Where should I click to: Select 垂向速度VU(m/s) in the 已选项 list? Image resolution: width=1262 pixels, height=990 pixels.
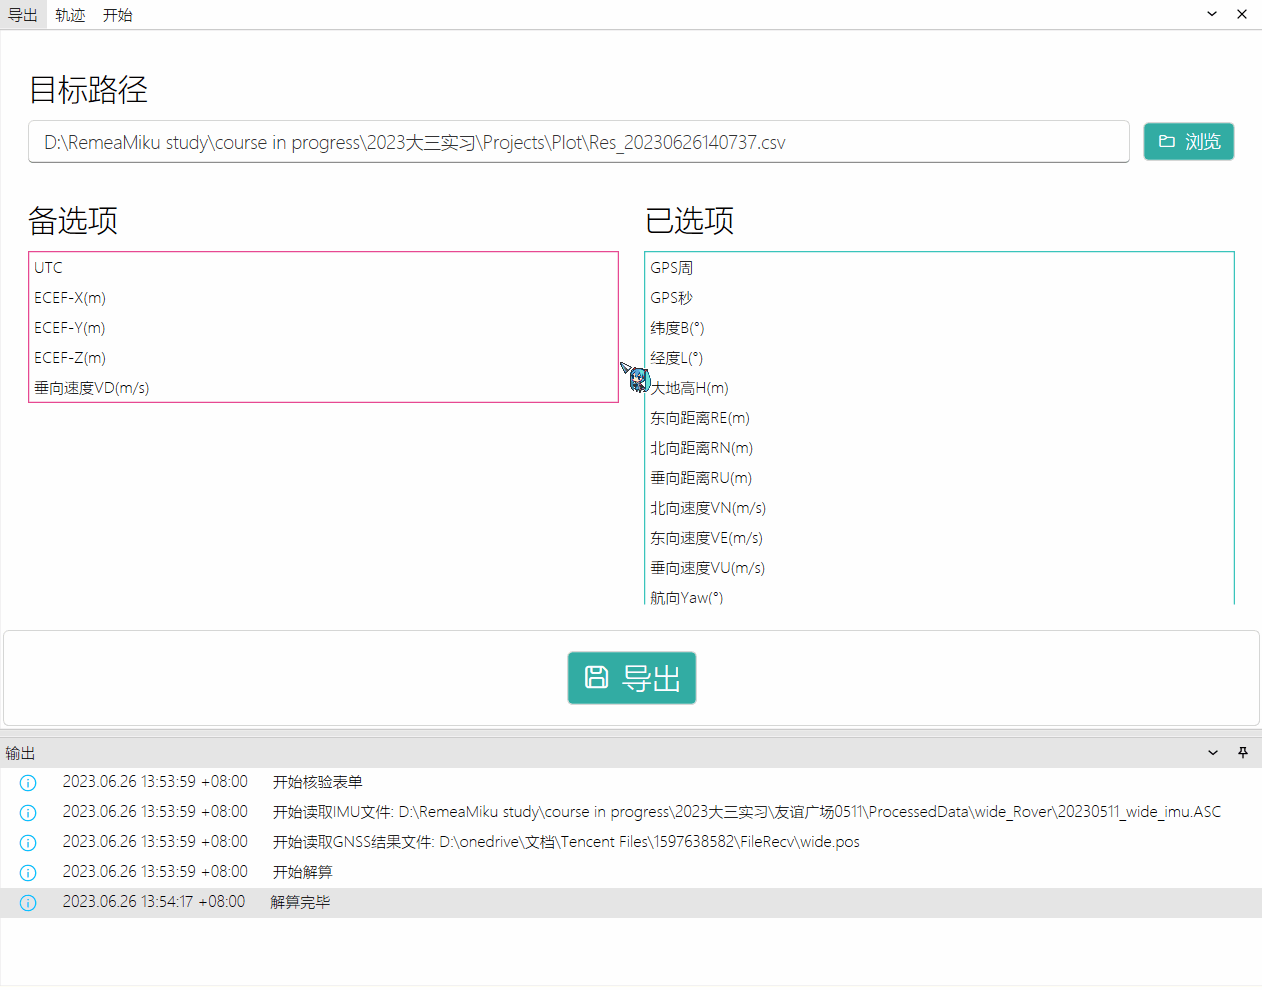coord(940,568)
